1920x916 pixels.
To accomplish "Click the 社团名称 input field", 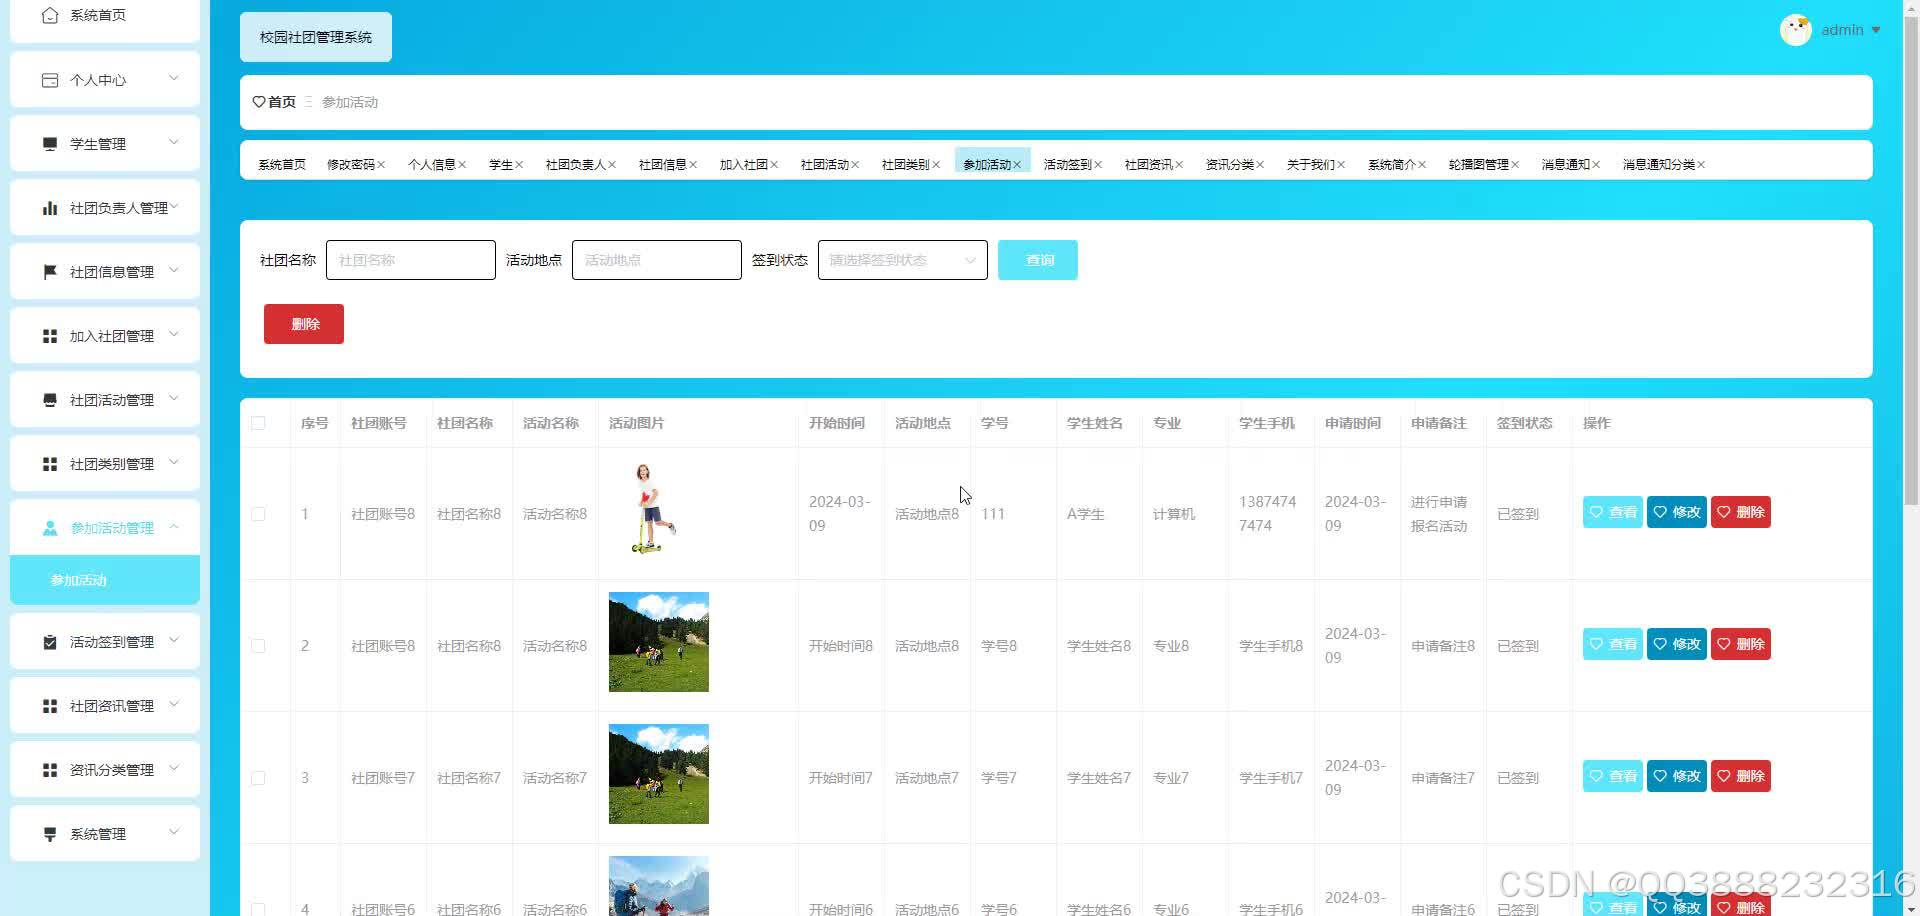I will 411,260.
